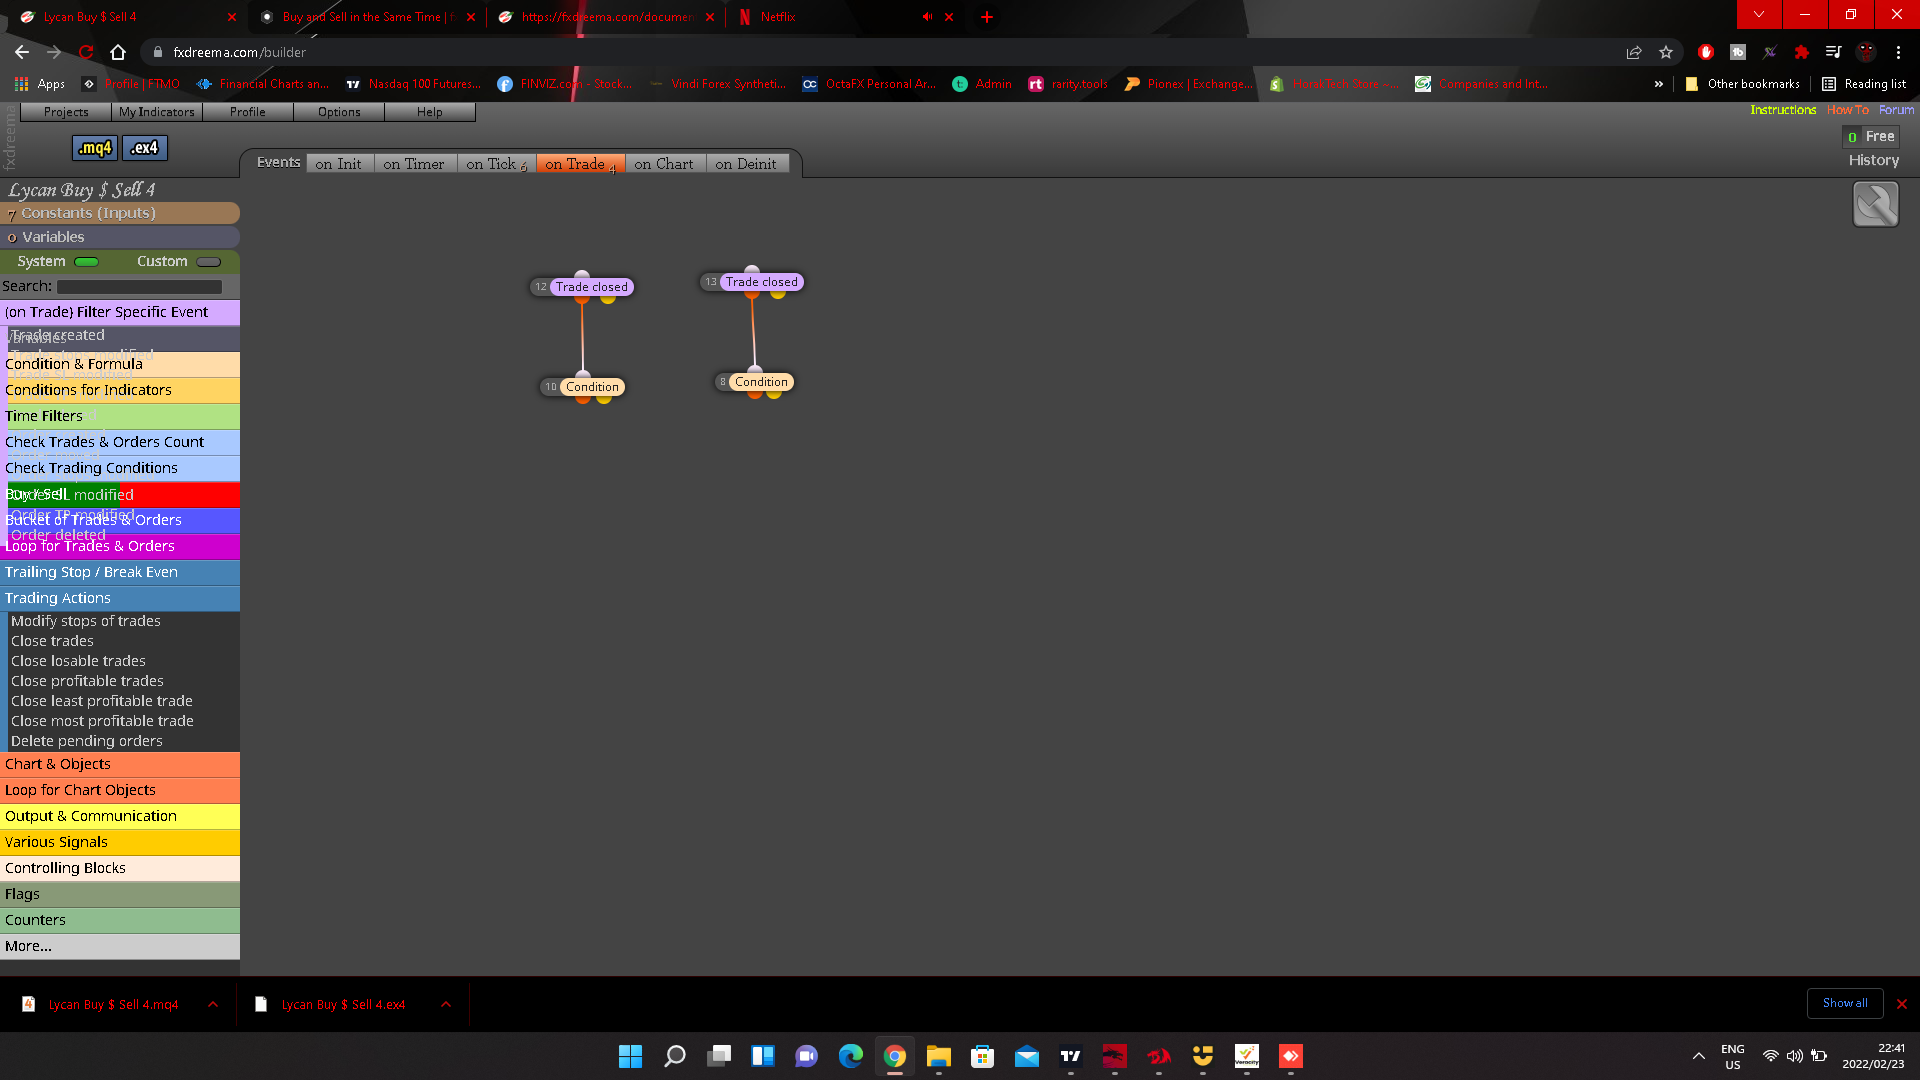Open Windows taskbar search

click(675, 1056)
